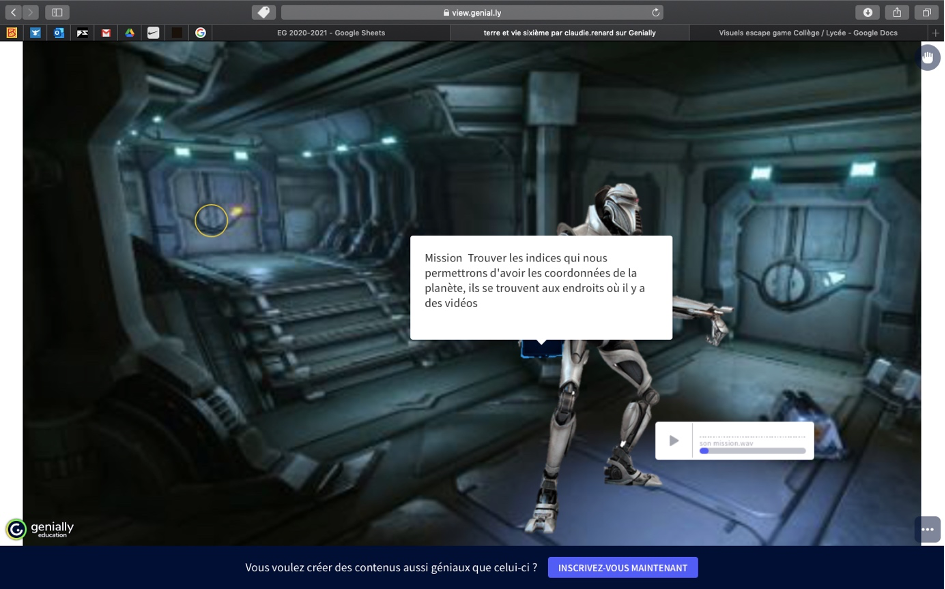Click the audio file name 'son mission.wav'
Screen dimensions: 945x589
726,443
